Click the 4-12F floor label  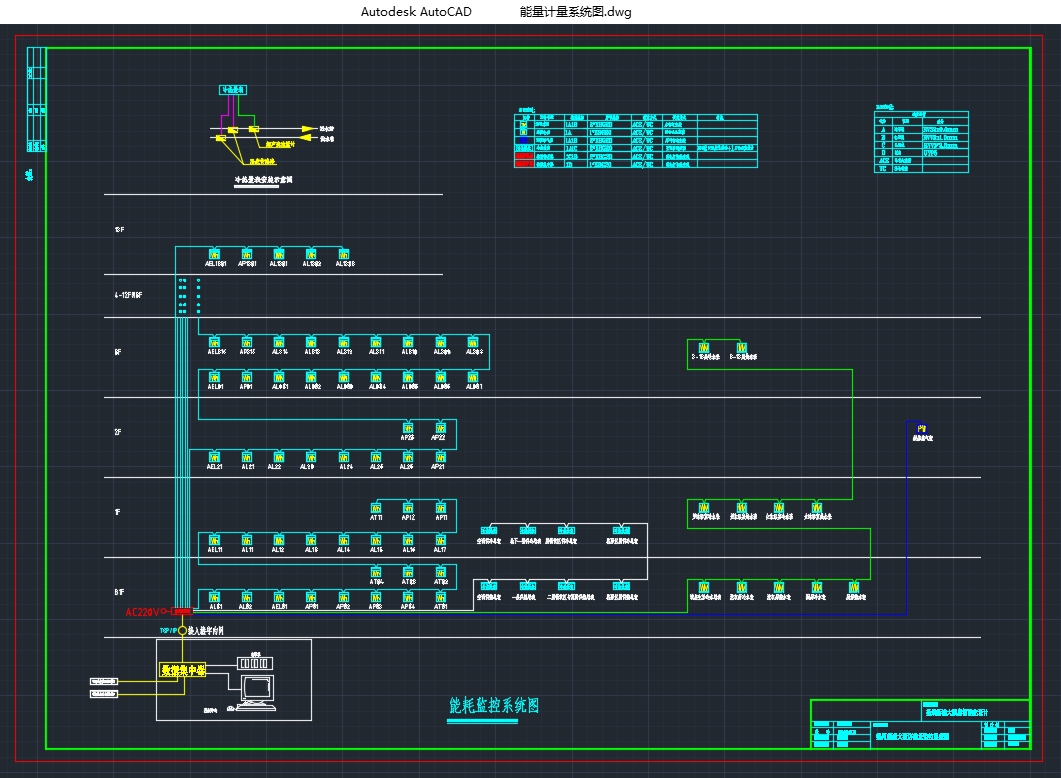tap(128, 296)
